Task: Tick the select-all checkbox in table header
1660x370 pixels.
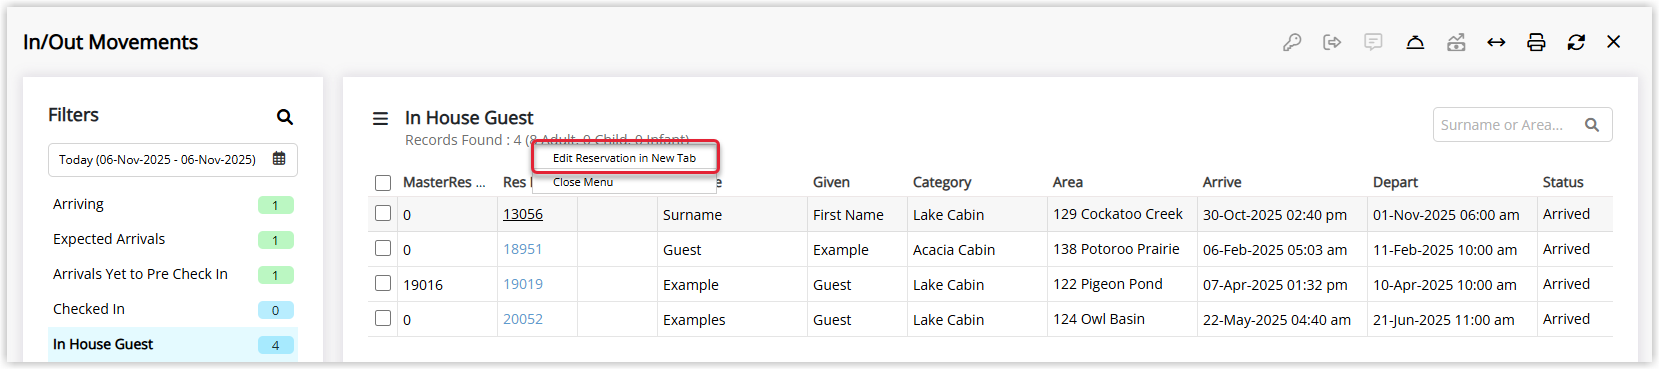Action: coord(383,183)
